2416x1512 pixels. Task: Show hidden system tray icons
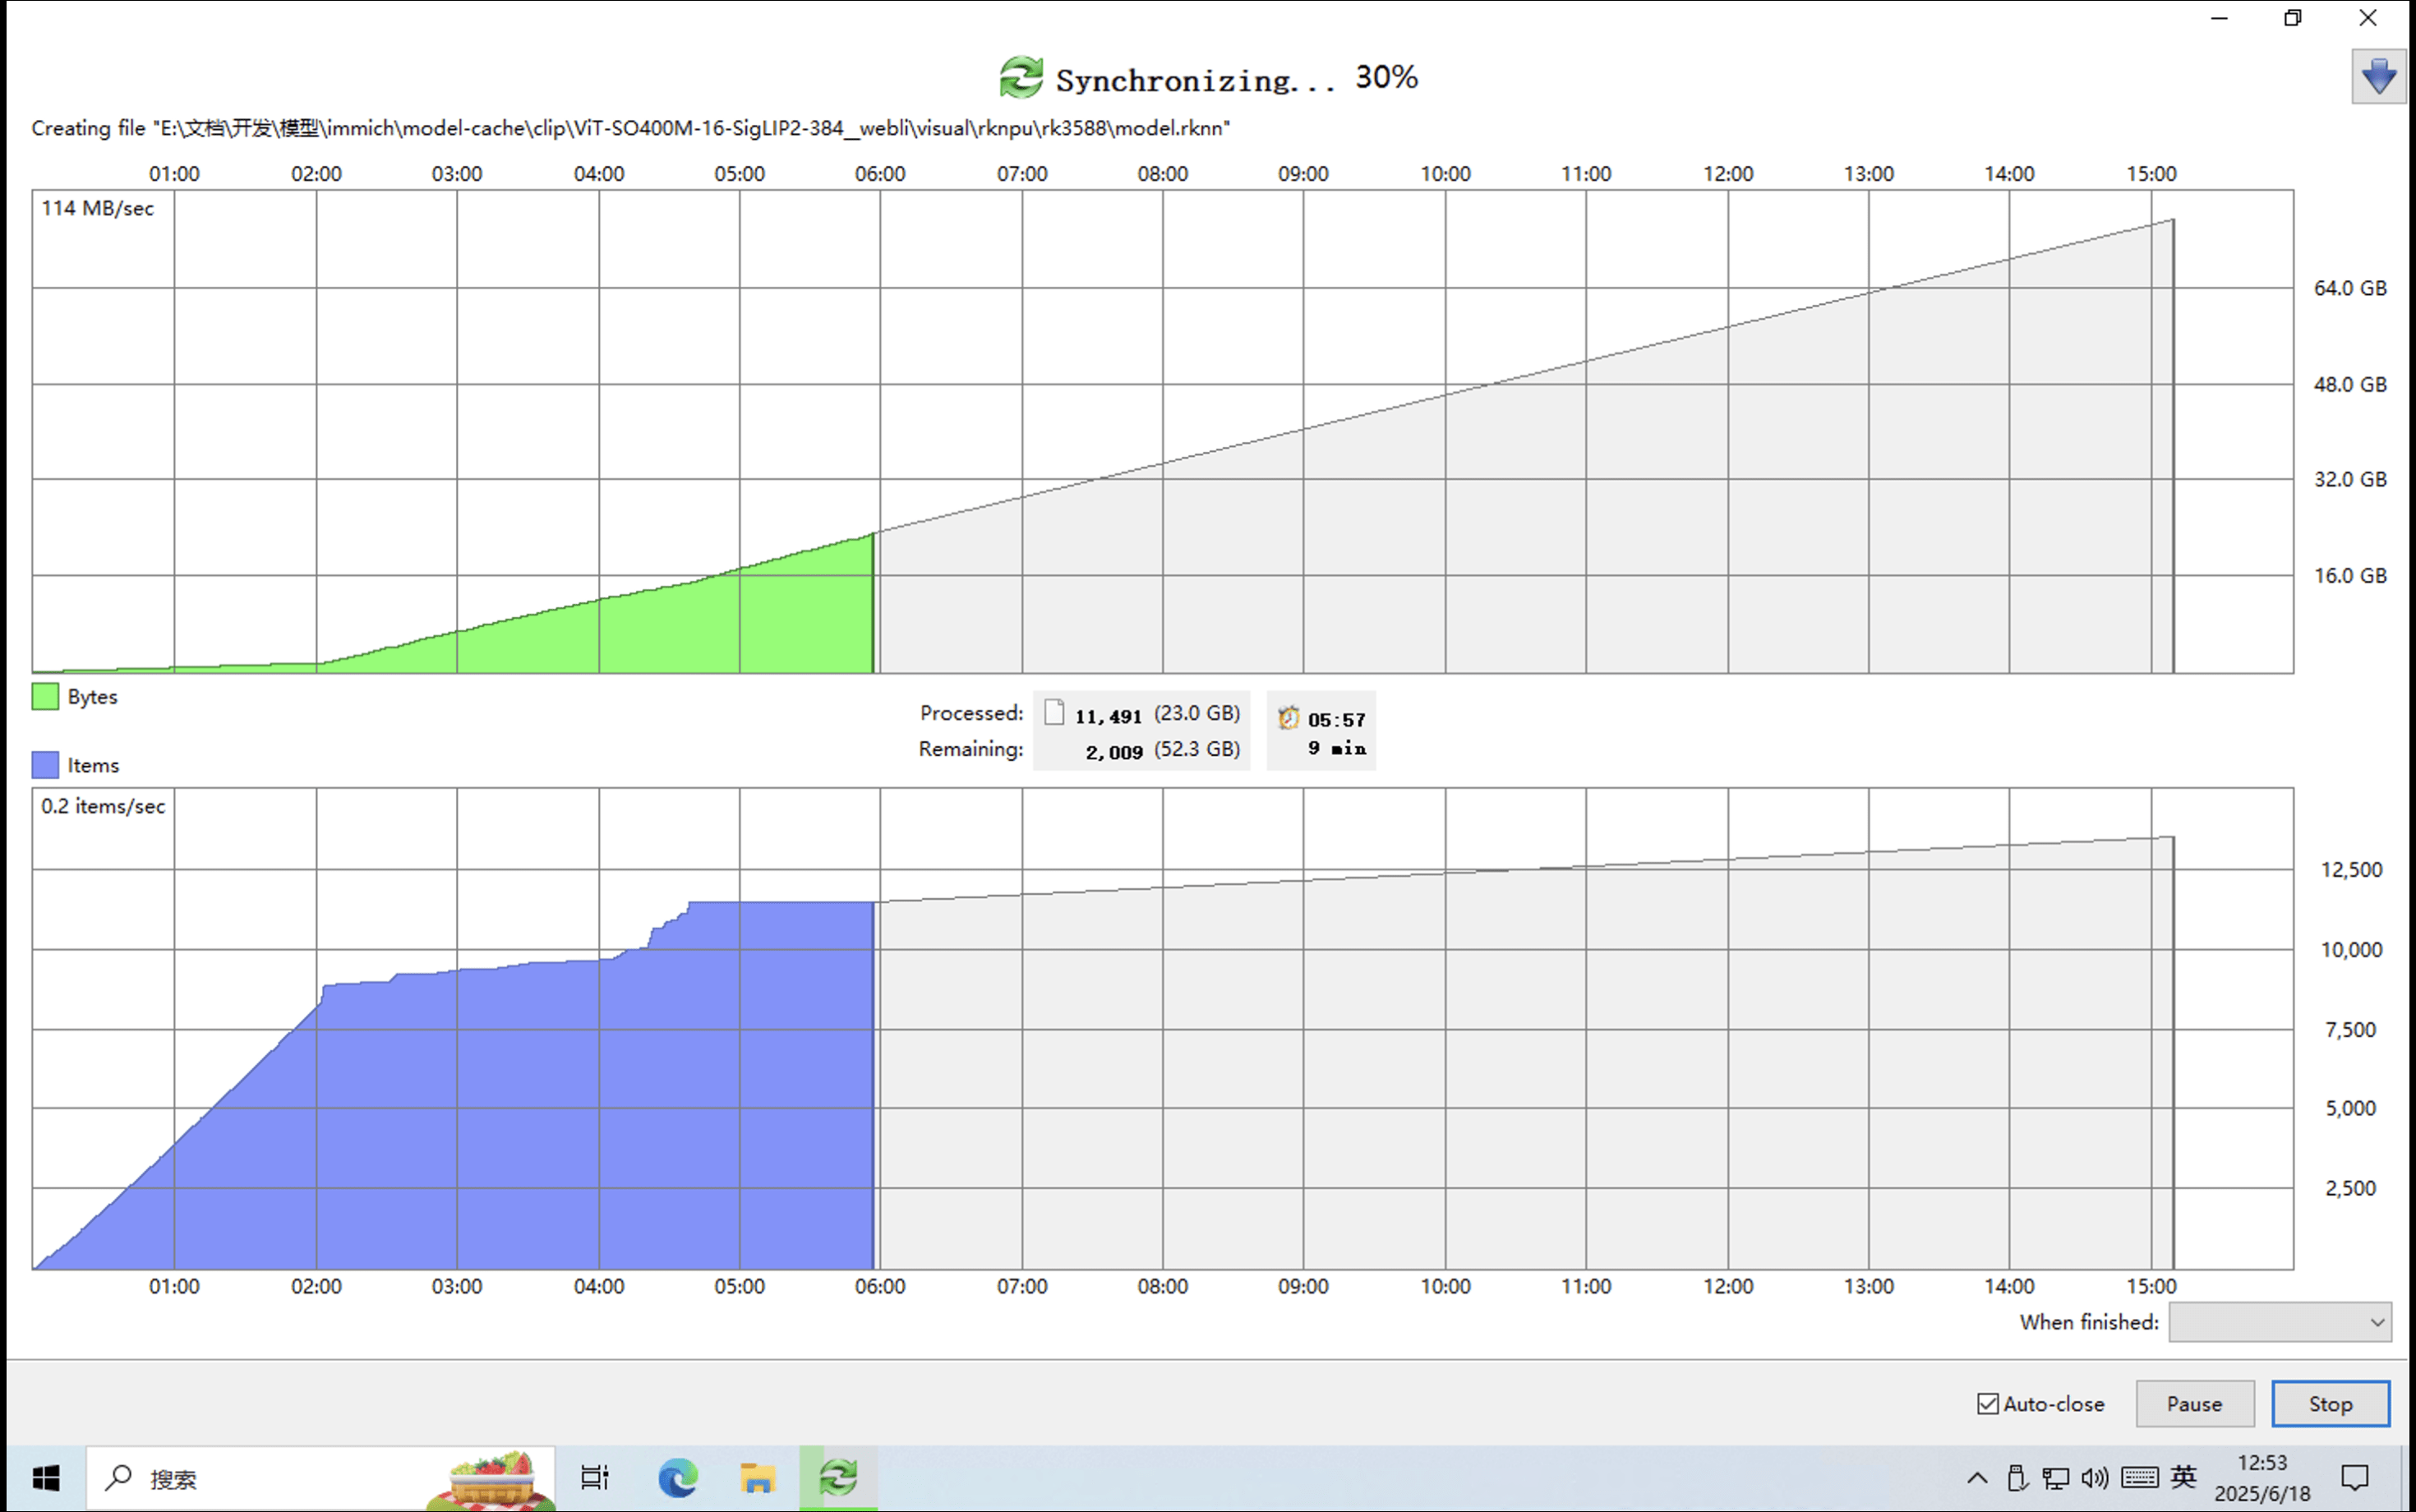(1977, 1478)
